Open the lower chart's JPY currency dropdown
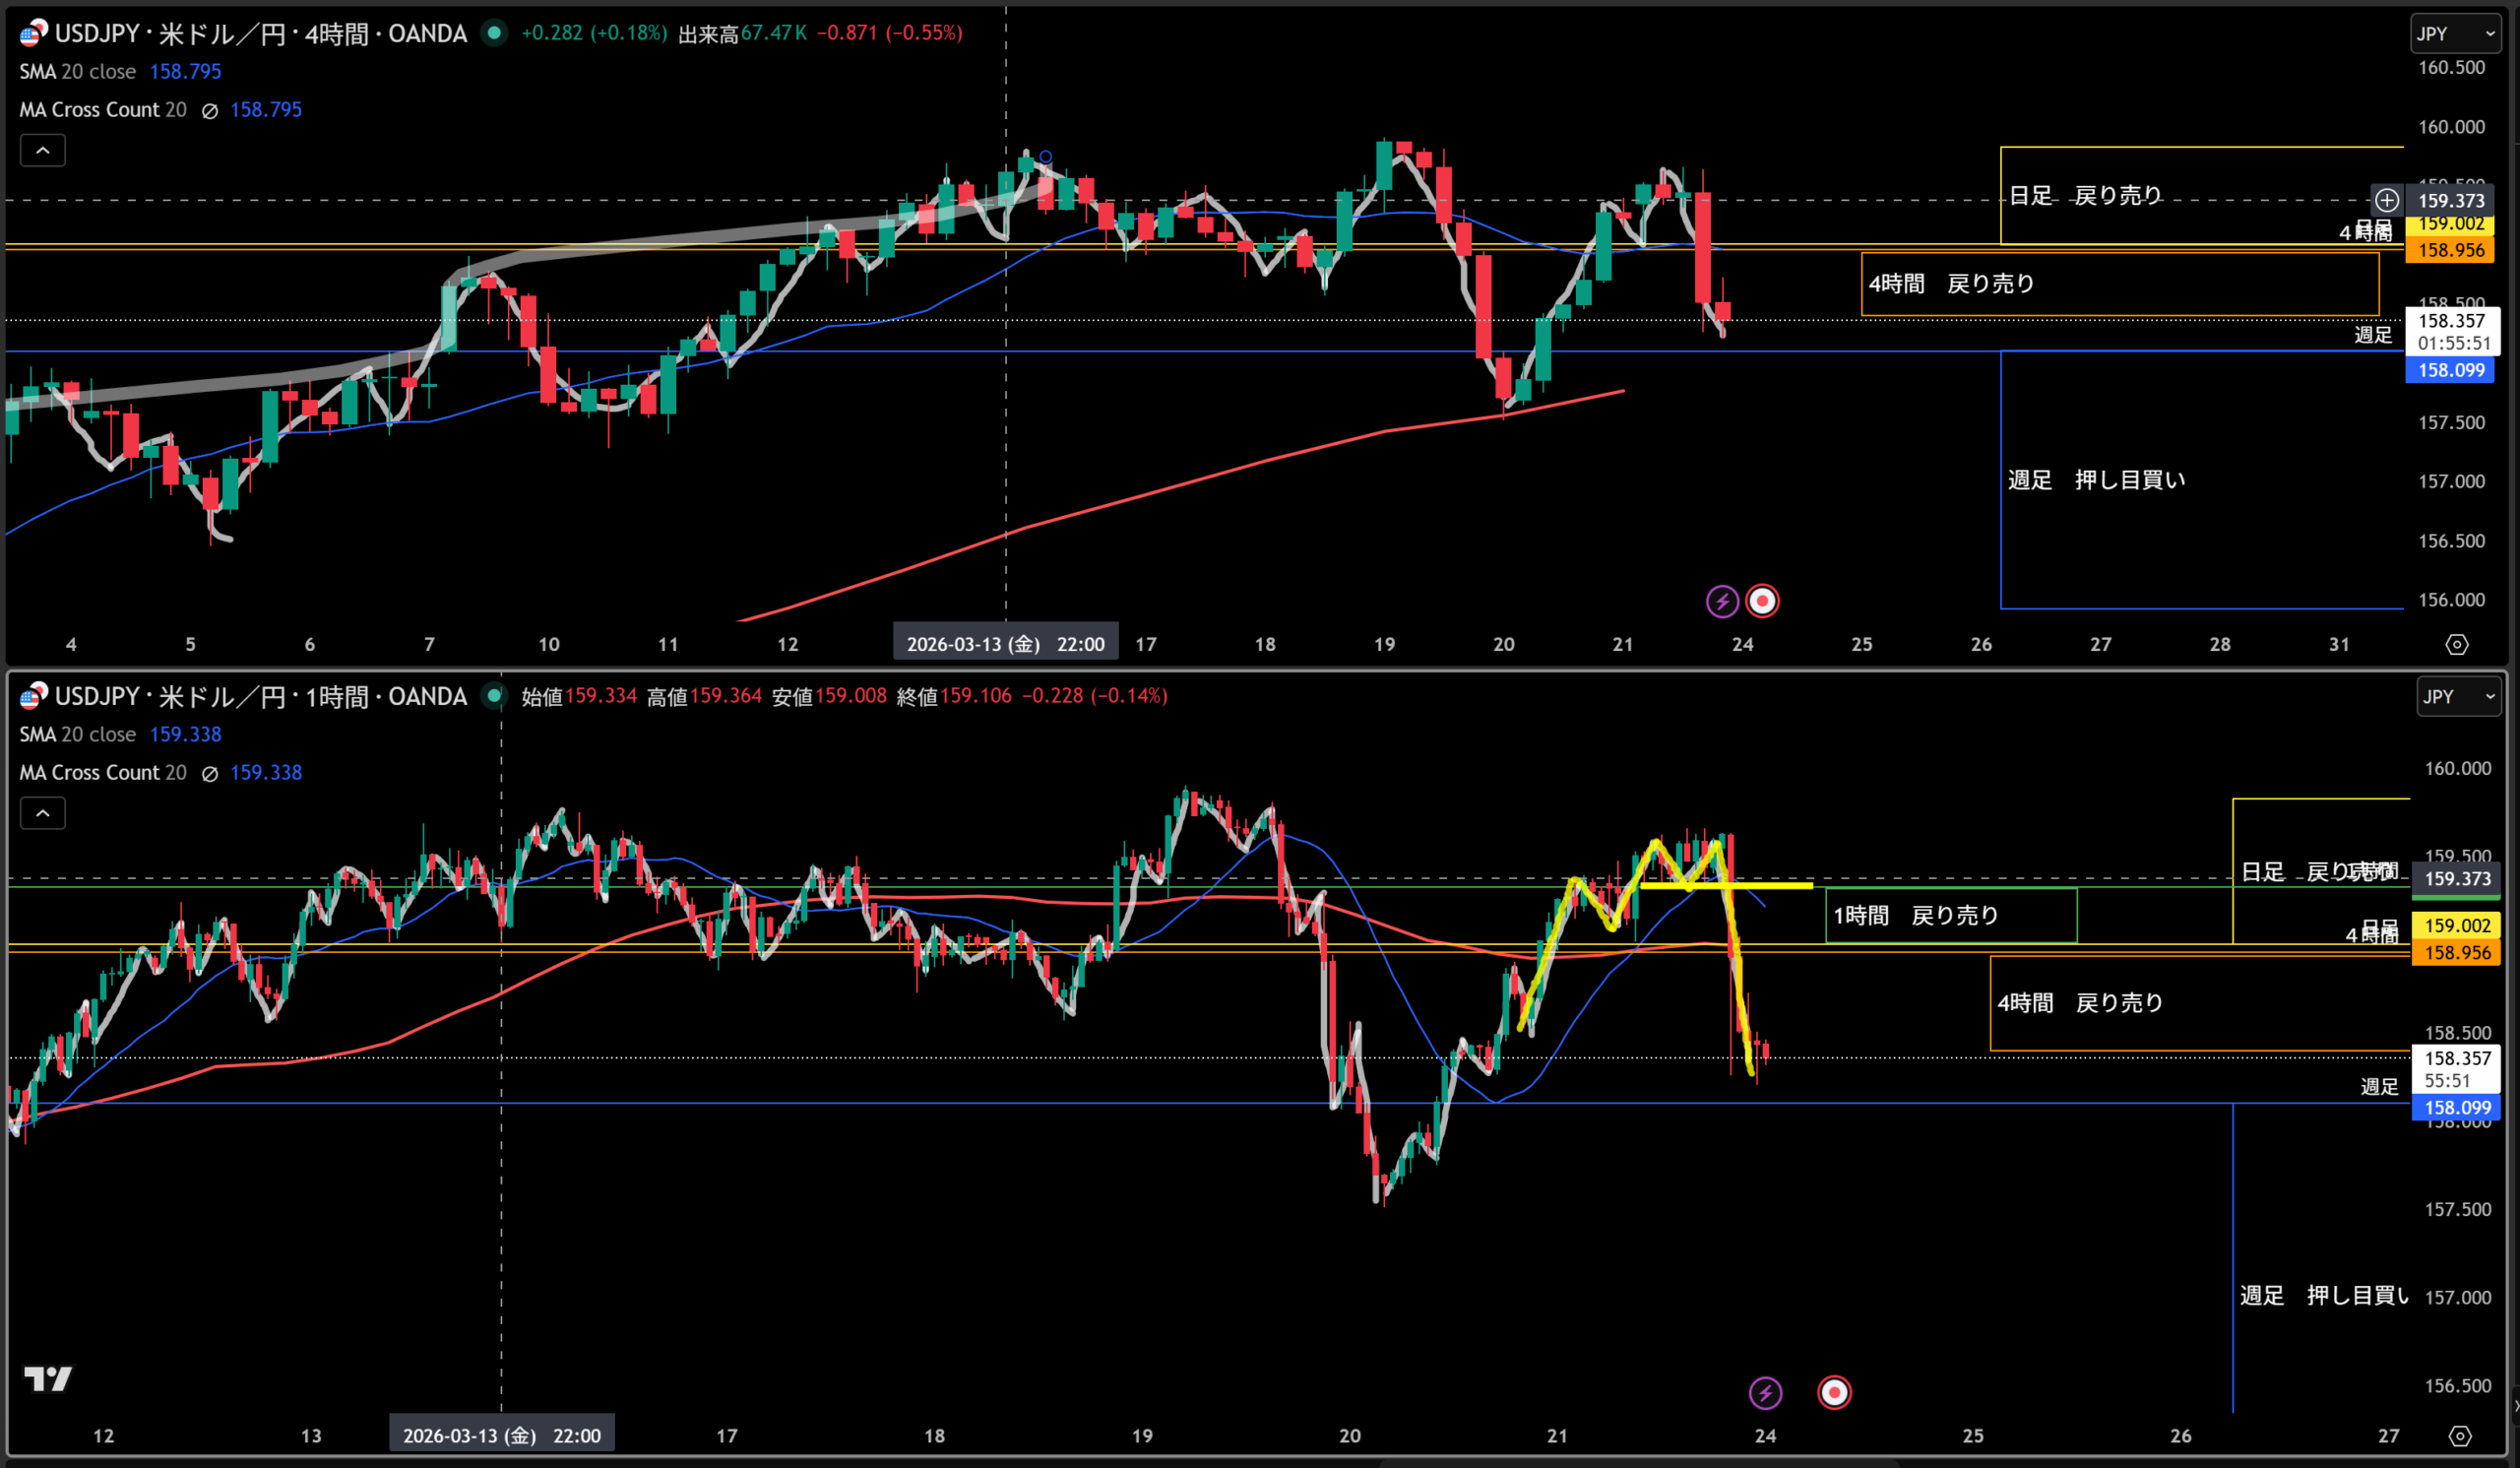Viewport: 2520px width, 1468px height. click(2458, 697)
